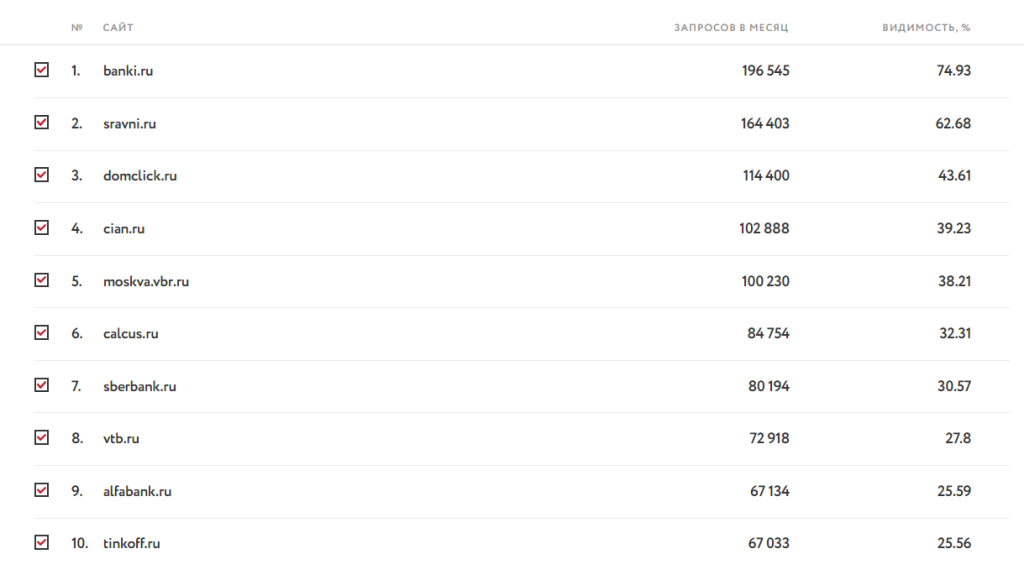Image resolution: width=1024 pixels, height=575 pixels.
Task: Toggle the domclick.ru checkbox
Action: click(x=41, y=174)
